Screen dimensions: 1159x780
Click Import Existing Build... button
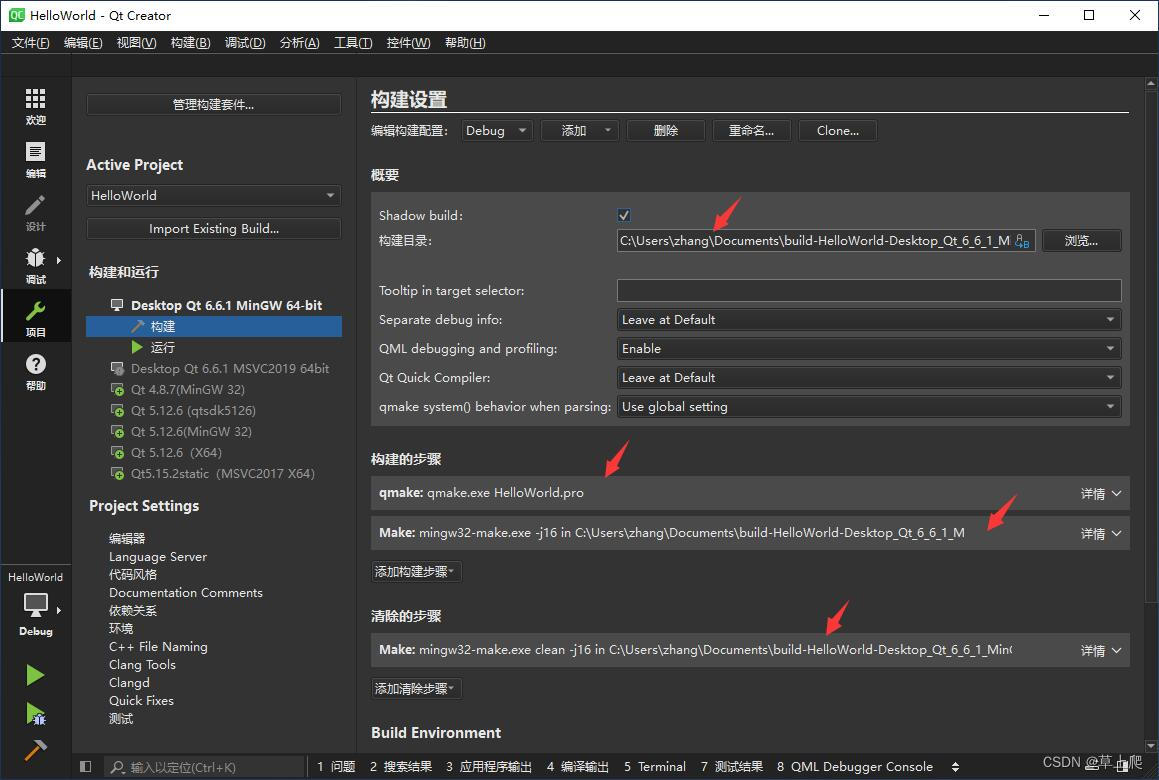pos(214,228)
